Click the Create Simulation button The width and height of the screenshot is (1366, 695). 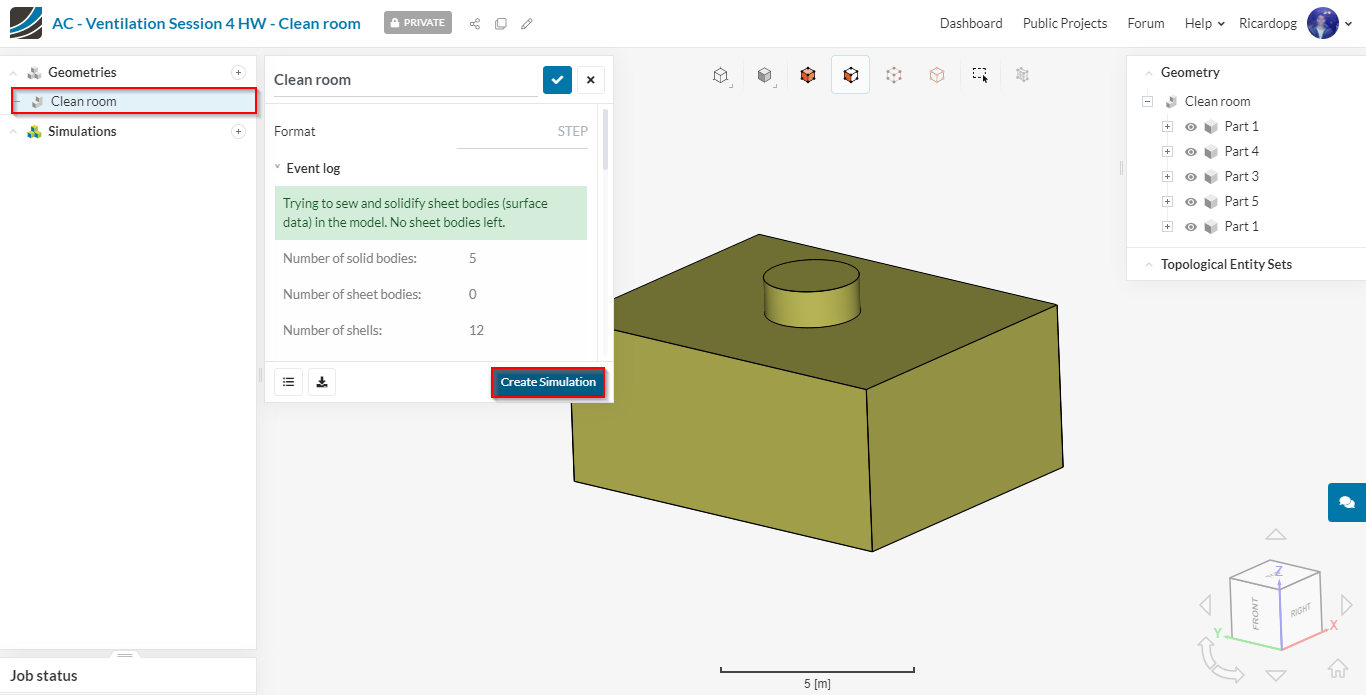tap(548, 382)
